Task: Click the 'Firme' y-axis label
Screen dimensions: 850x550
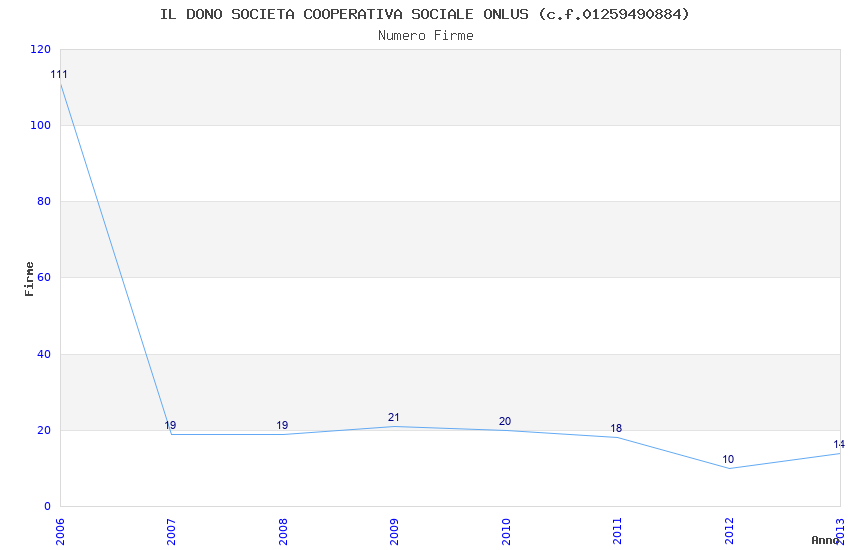Action: tap(29, 279)
